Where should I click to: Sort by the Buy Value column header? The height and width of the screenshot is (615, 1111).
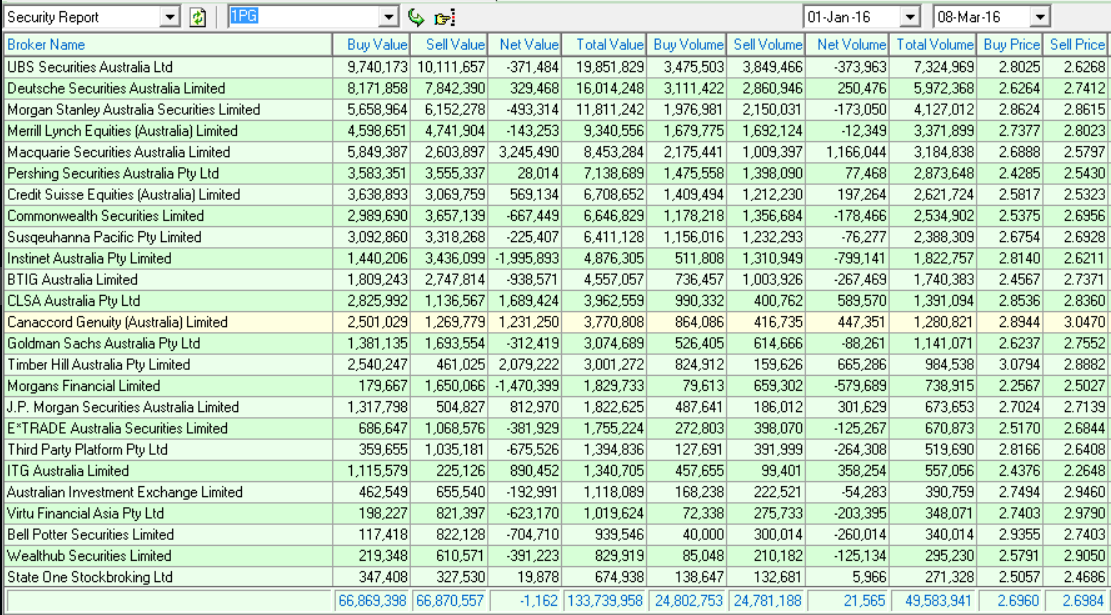click(x=371, y=45)
